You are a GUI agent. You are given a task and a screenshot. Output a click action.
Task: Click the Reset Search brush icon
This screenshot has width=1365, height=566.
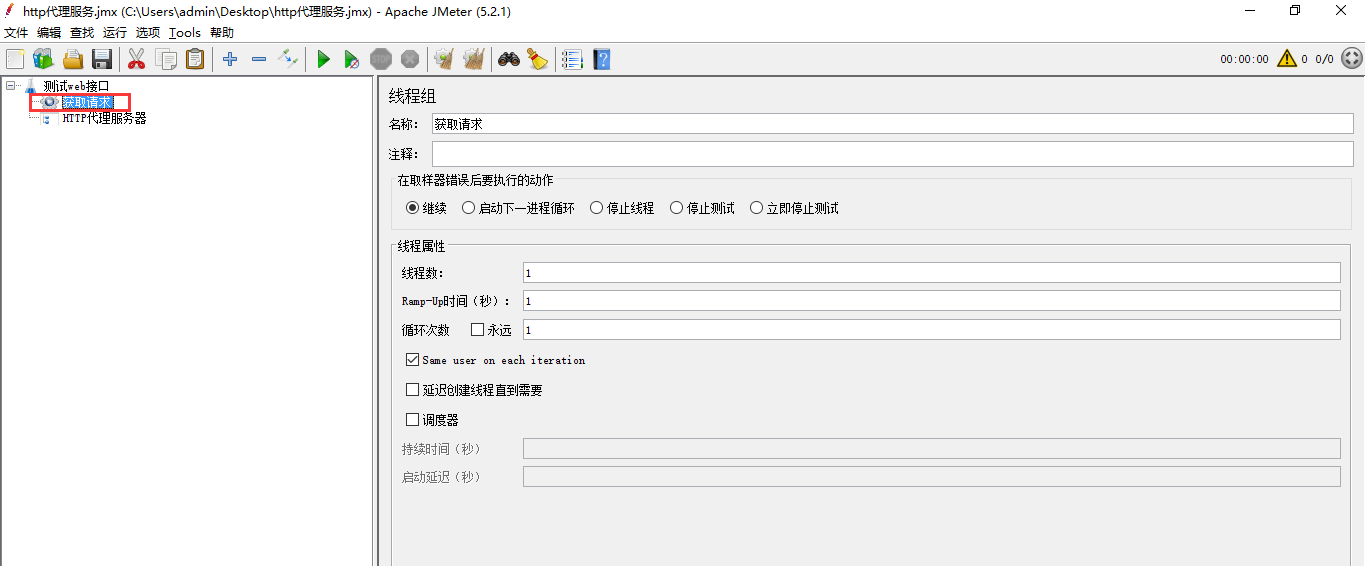point(538,59)
